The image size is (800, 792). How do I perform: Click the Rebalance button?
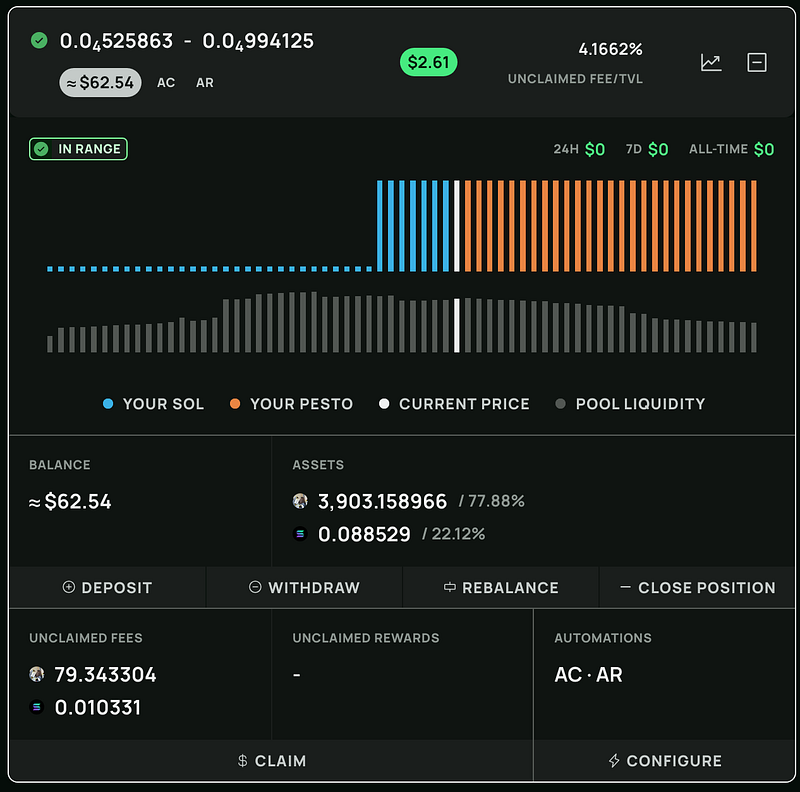pos(501,587)
